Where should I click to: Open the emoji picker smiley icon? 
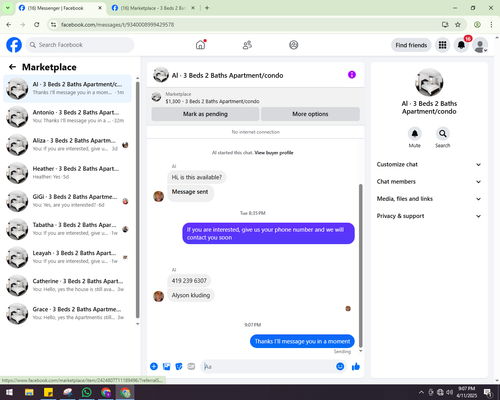pyautogui.click(x=340, y=367)
